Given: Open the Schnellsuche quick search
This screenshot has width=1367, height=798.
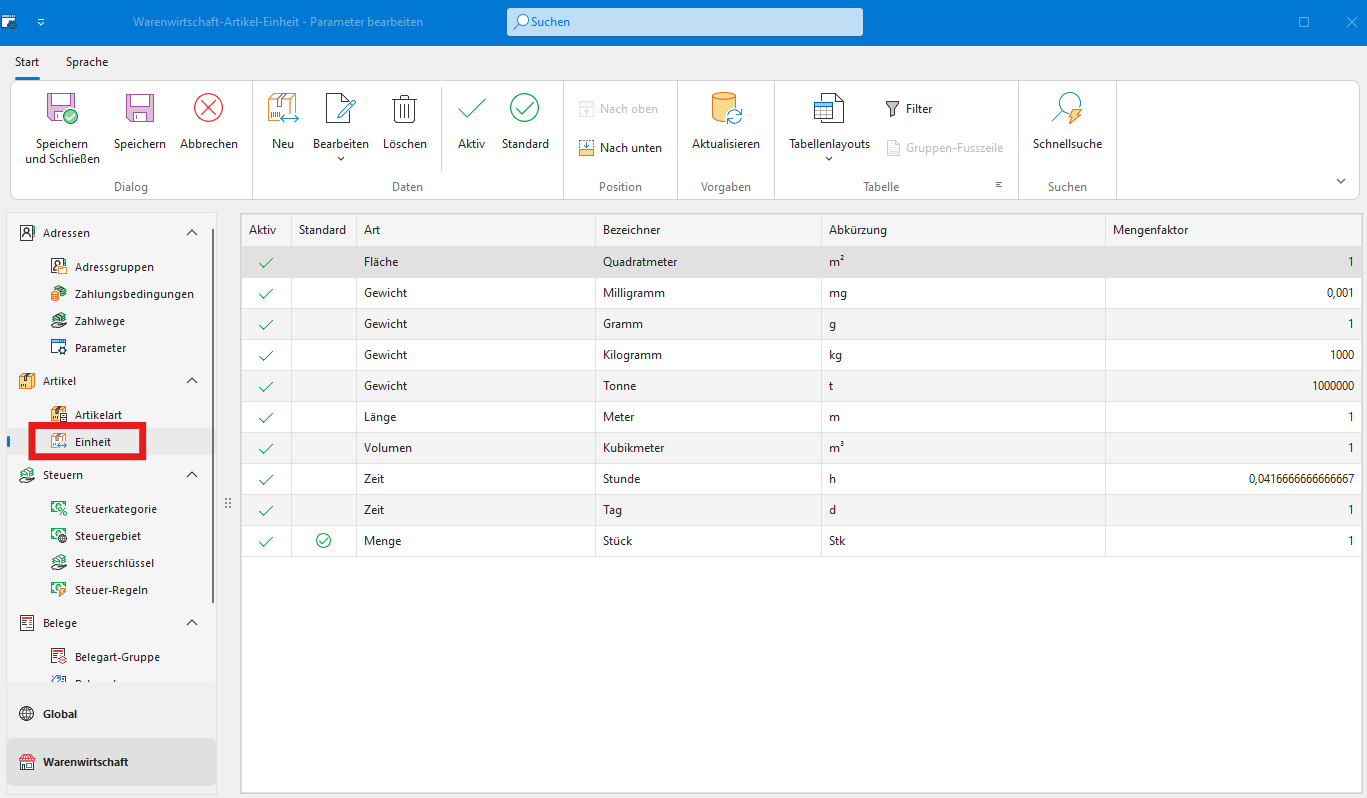Looking at the screenshot, I should click(x=1067, y=109).
